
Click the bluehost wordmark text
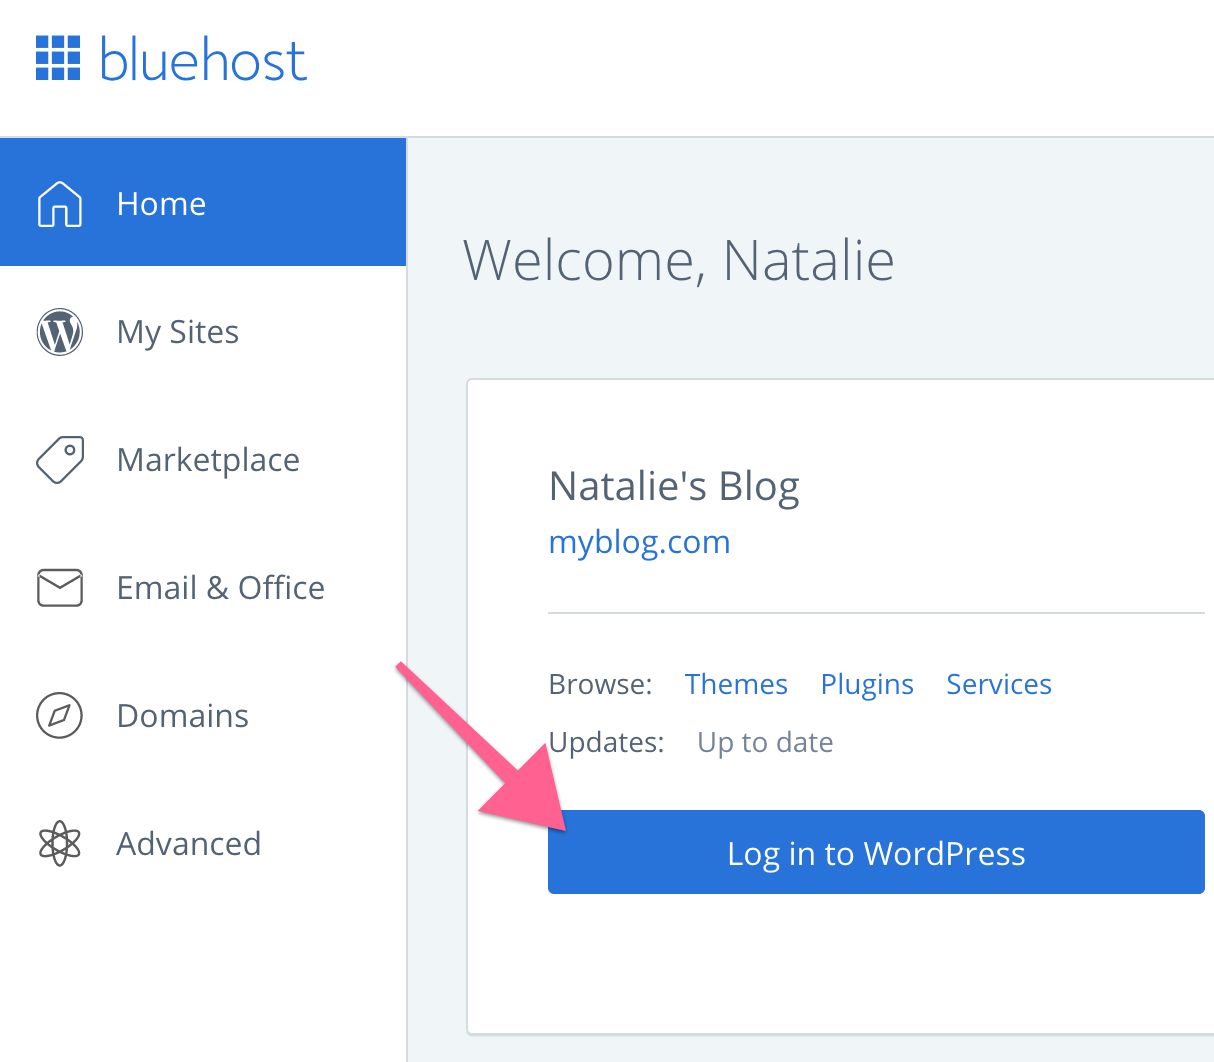click(x=203, y=60)
